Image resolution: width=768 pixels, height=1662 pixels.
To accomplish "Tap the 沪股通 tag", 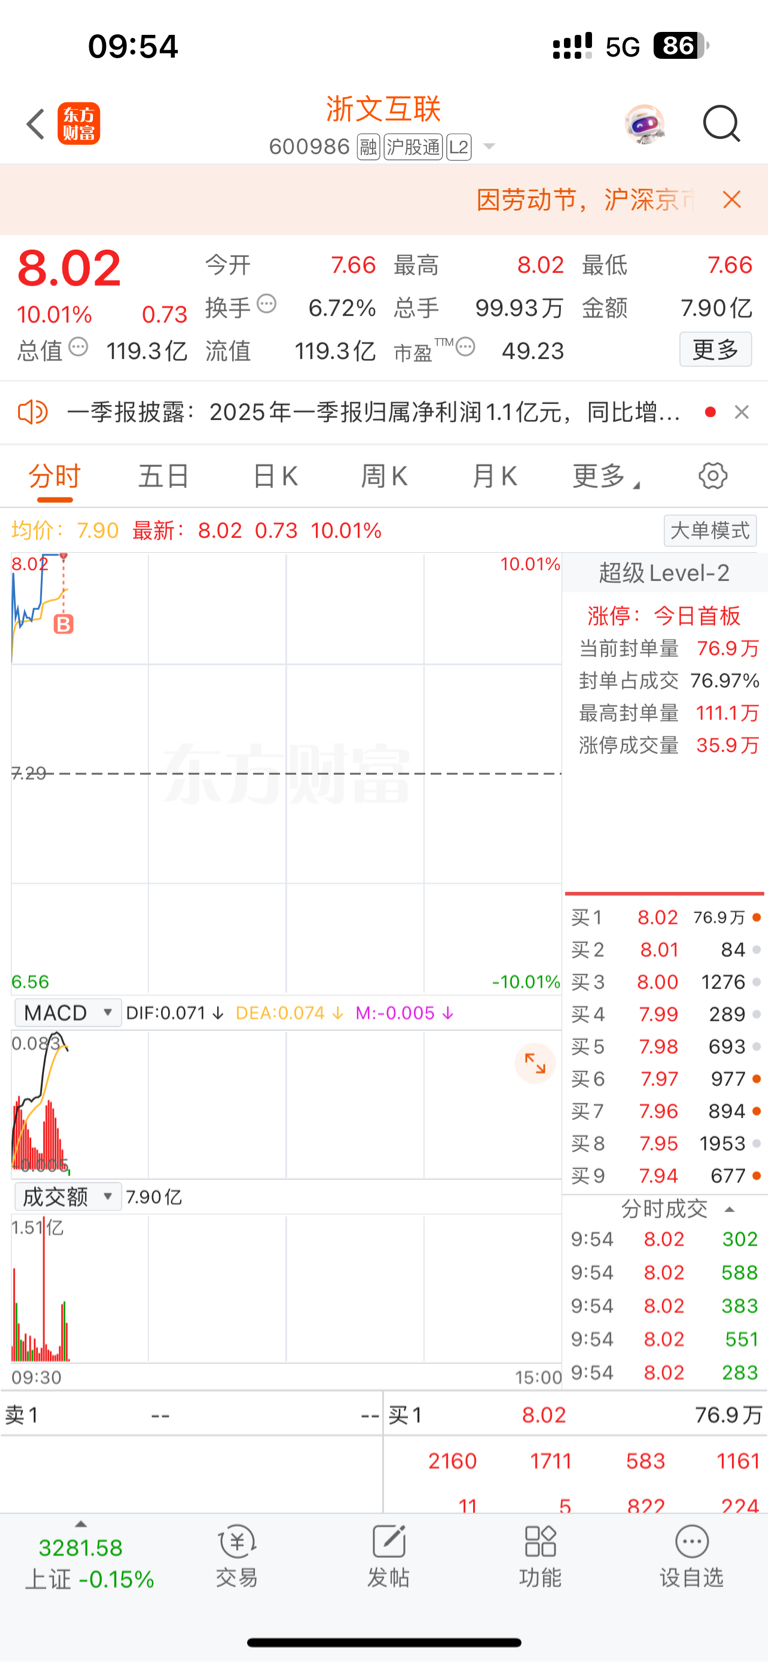I will point(413,147).
